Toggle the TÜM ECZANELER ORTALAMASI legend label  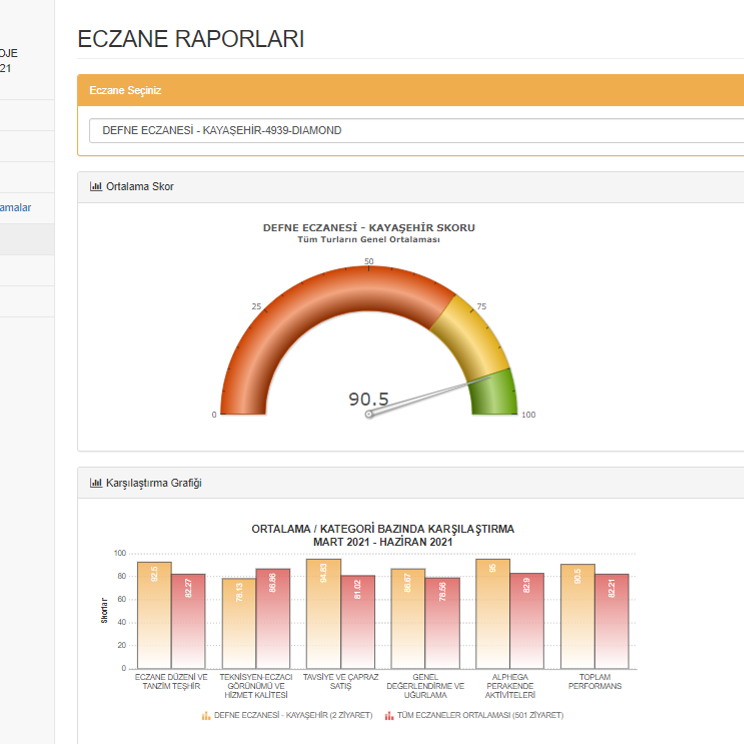pos(480,715)
